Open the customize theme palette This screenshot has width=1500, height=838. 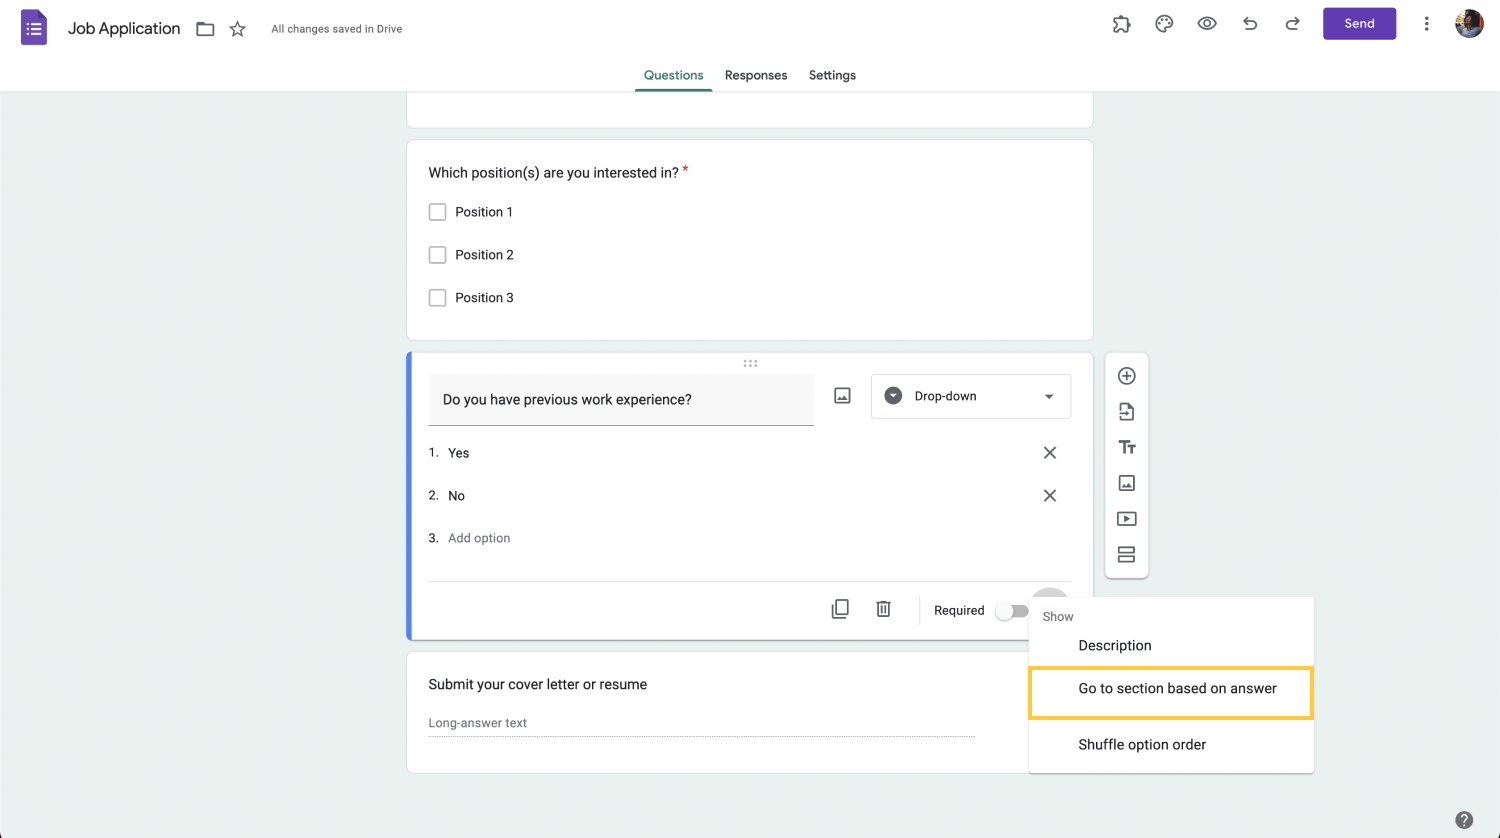coord(1164,24)
